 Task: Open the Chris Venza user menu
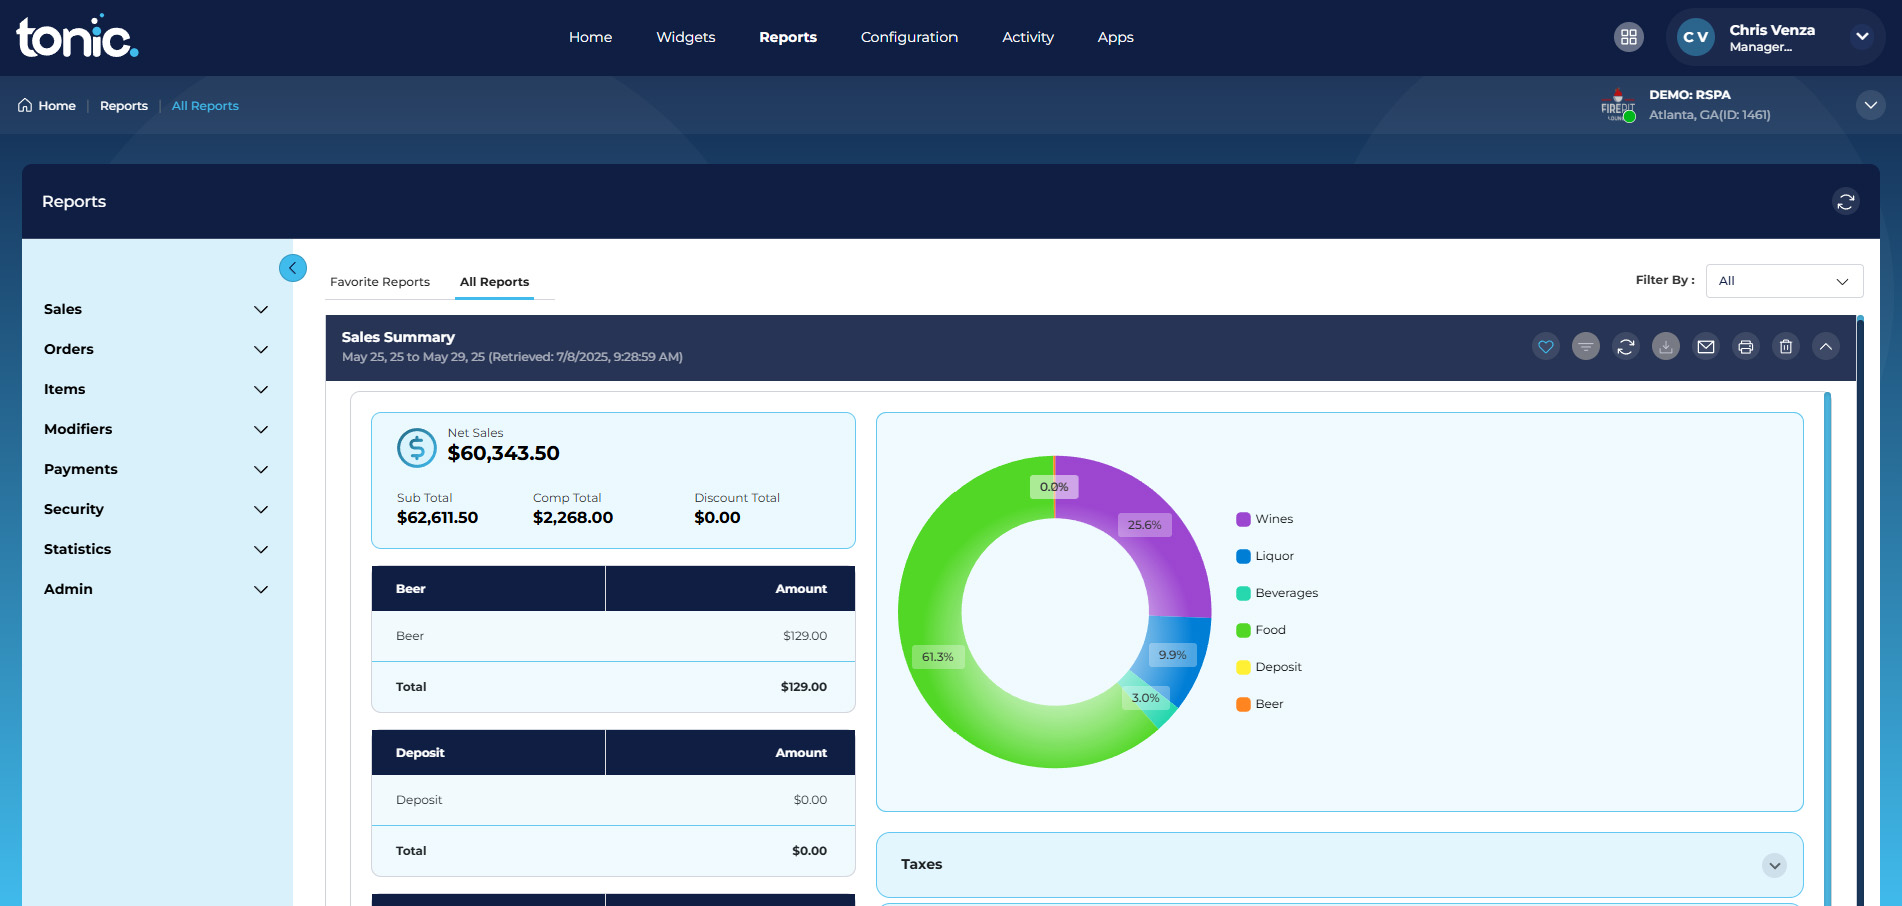click(x=1862, y=37)
